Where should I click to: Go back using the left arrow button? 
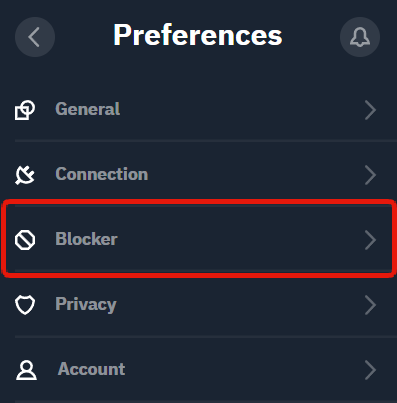click(35, 37)
